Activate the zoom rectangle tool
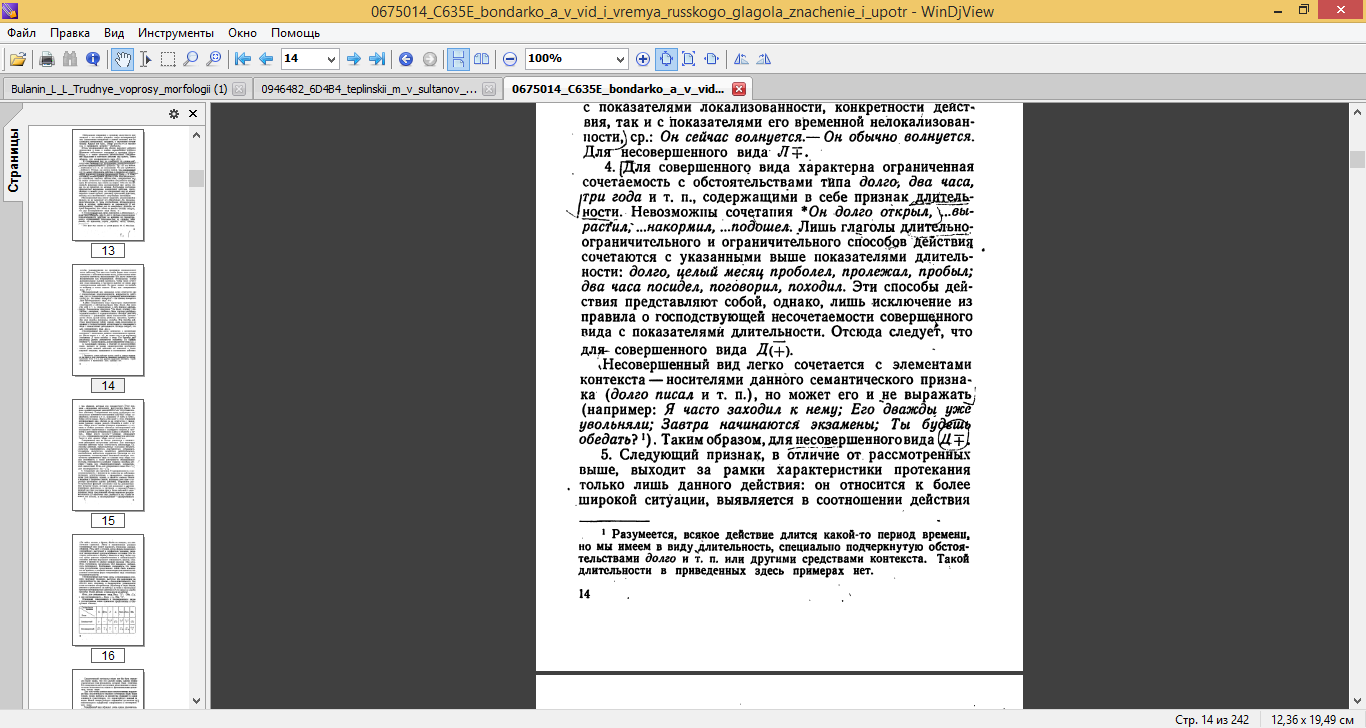 (214, 59)
